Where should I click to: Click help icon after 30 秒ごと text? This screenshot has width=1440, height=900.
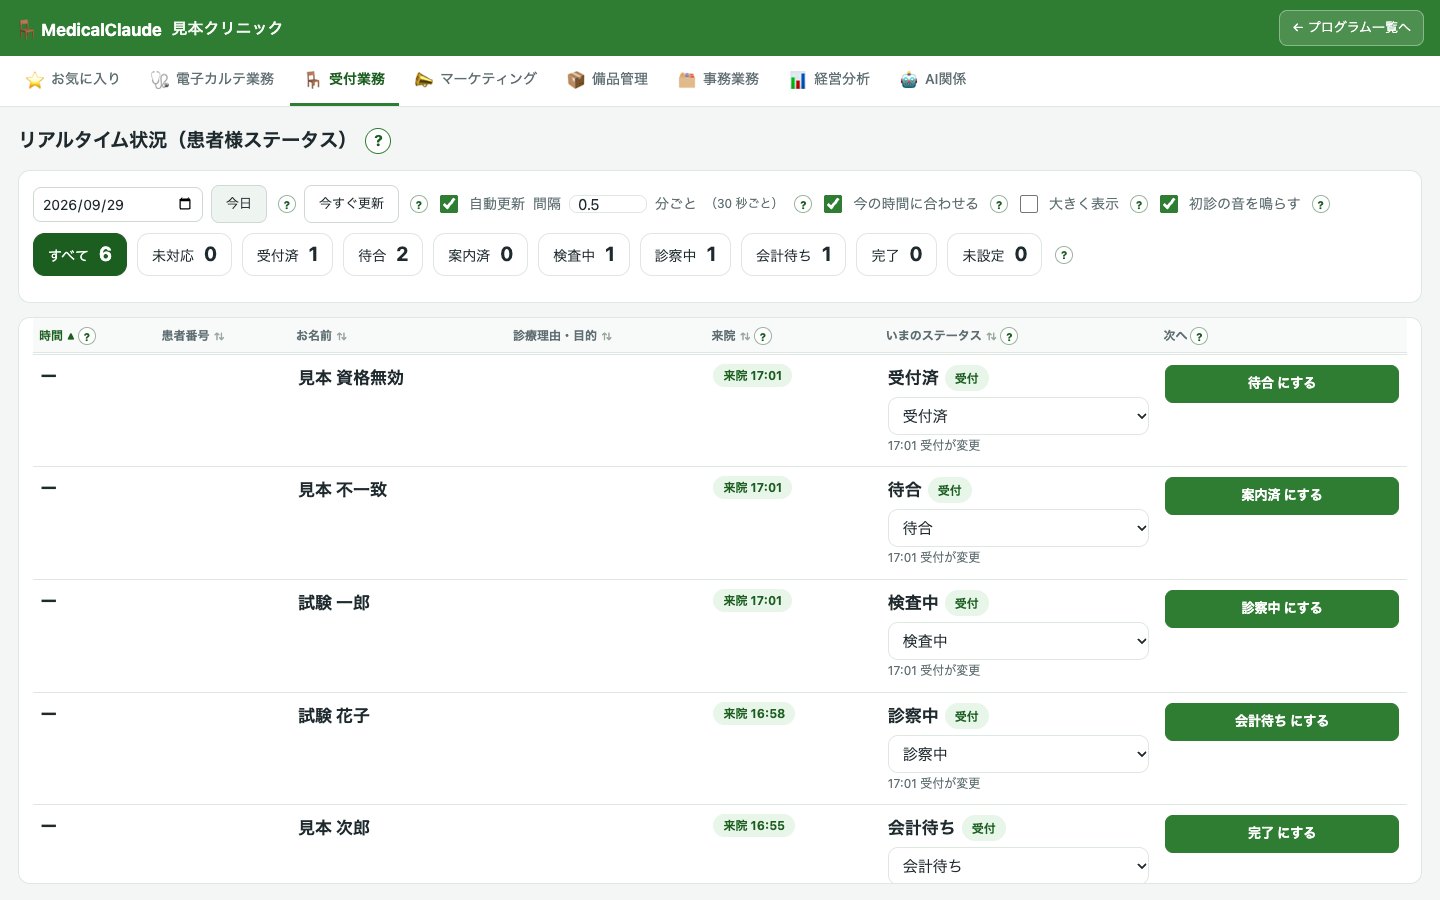point(802,204)
